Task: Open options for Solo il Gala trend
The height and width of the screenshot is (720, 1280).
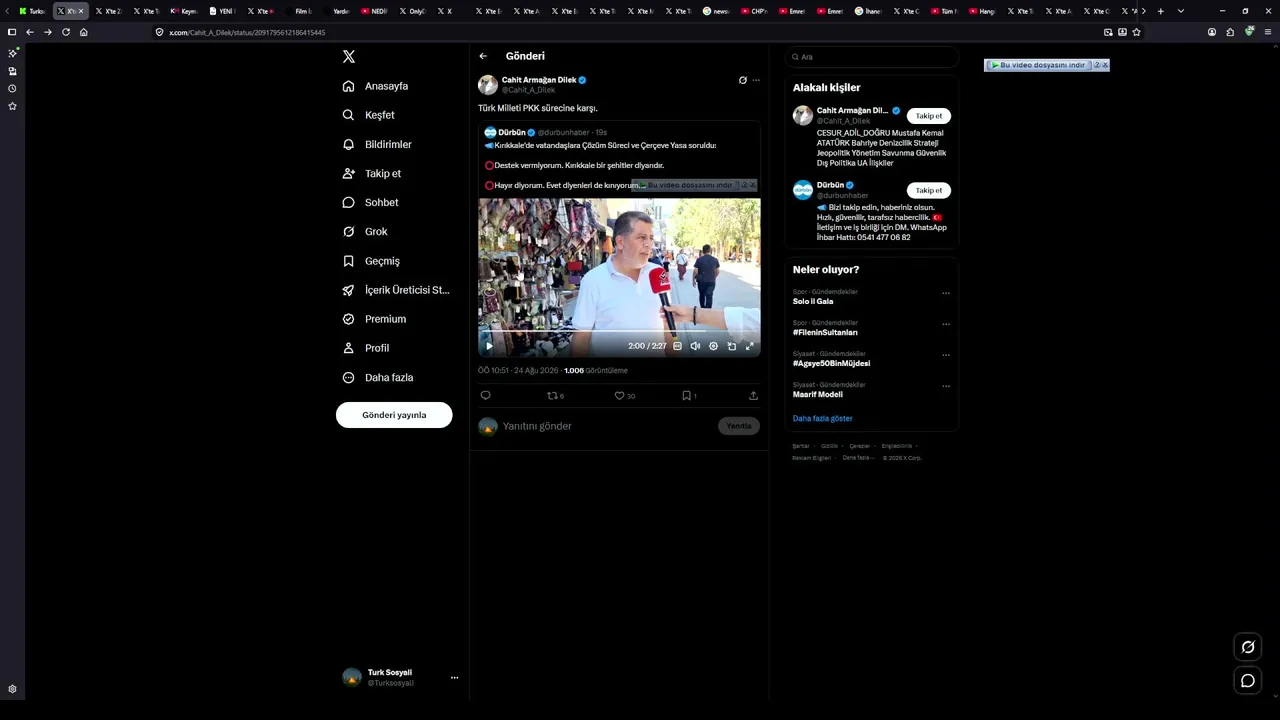Action: 946,293
